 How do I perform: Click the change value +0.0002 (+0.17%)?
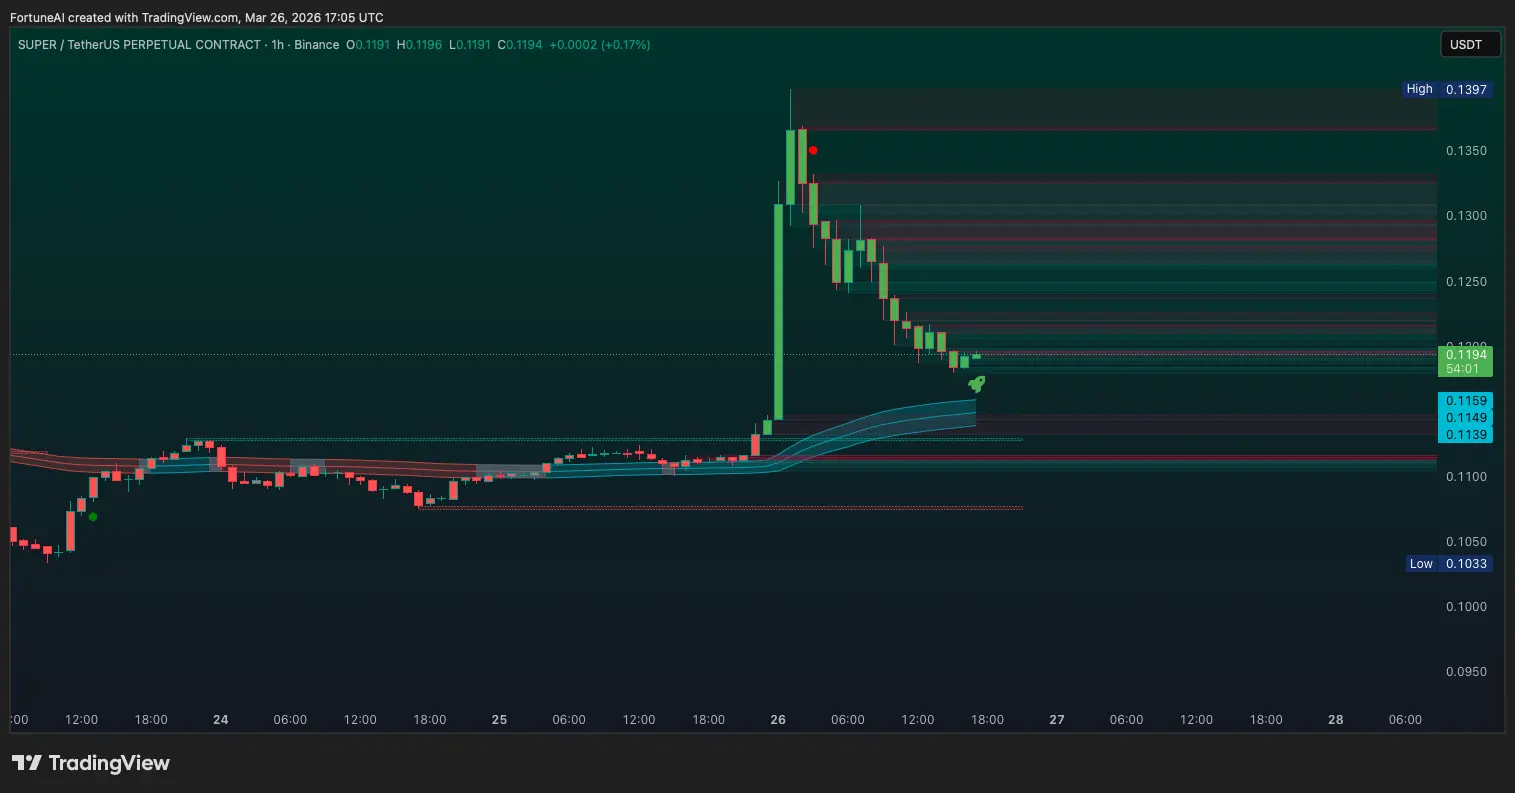[600, 45]
